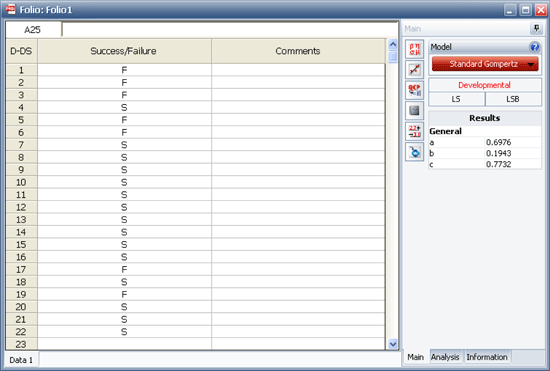Image resolution: width=550 pixels, height=371 pixels.
Task: Click the parameter b value 0.1943
Action: click(498, 153)
